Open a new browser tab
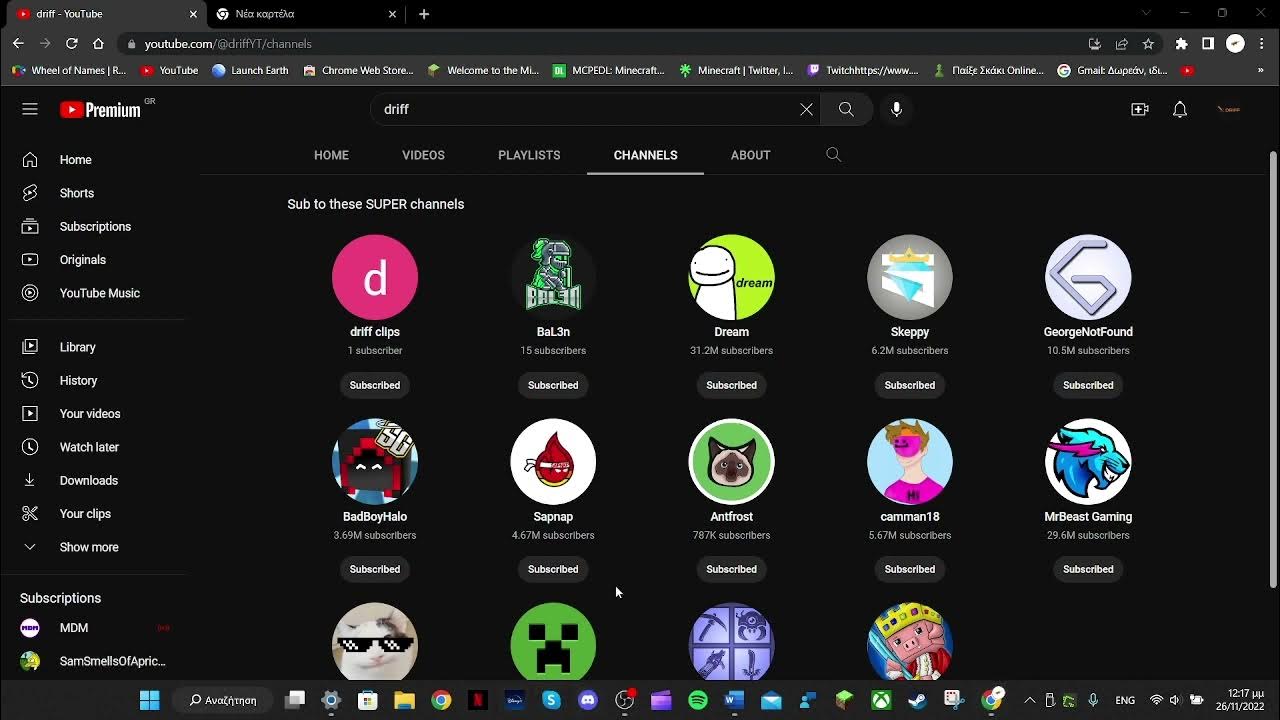Image resolution: width=1280 pixels, height=720 pixels. [424, 14]
